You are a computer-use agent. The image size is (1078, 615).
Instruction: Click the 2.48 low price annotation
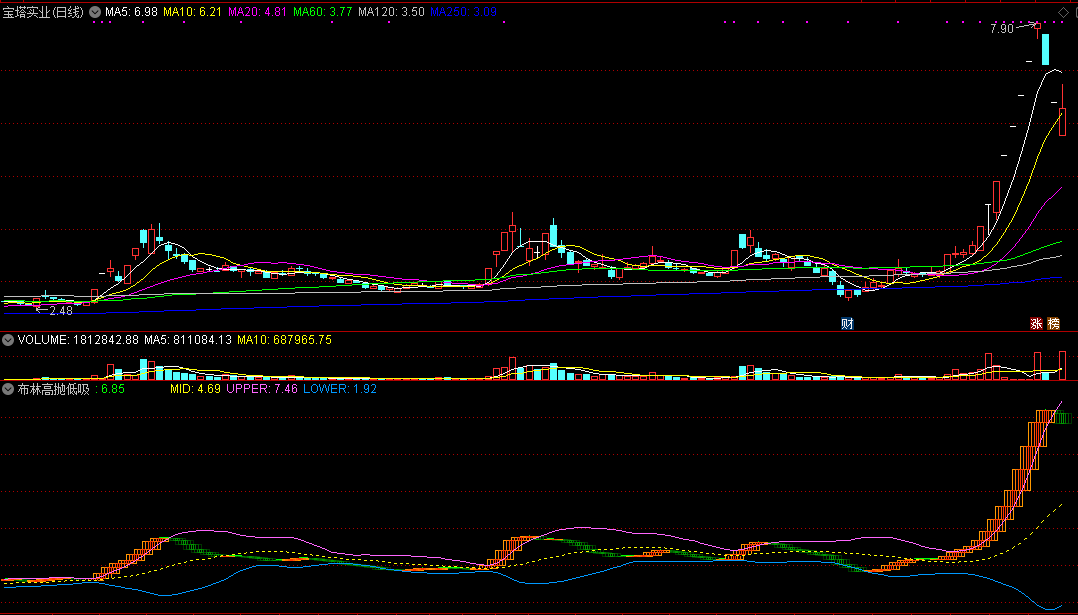pyautogui.click(x=61, y=311)
